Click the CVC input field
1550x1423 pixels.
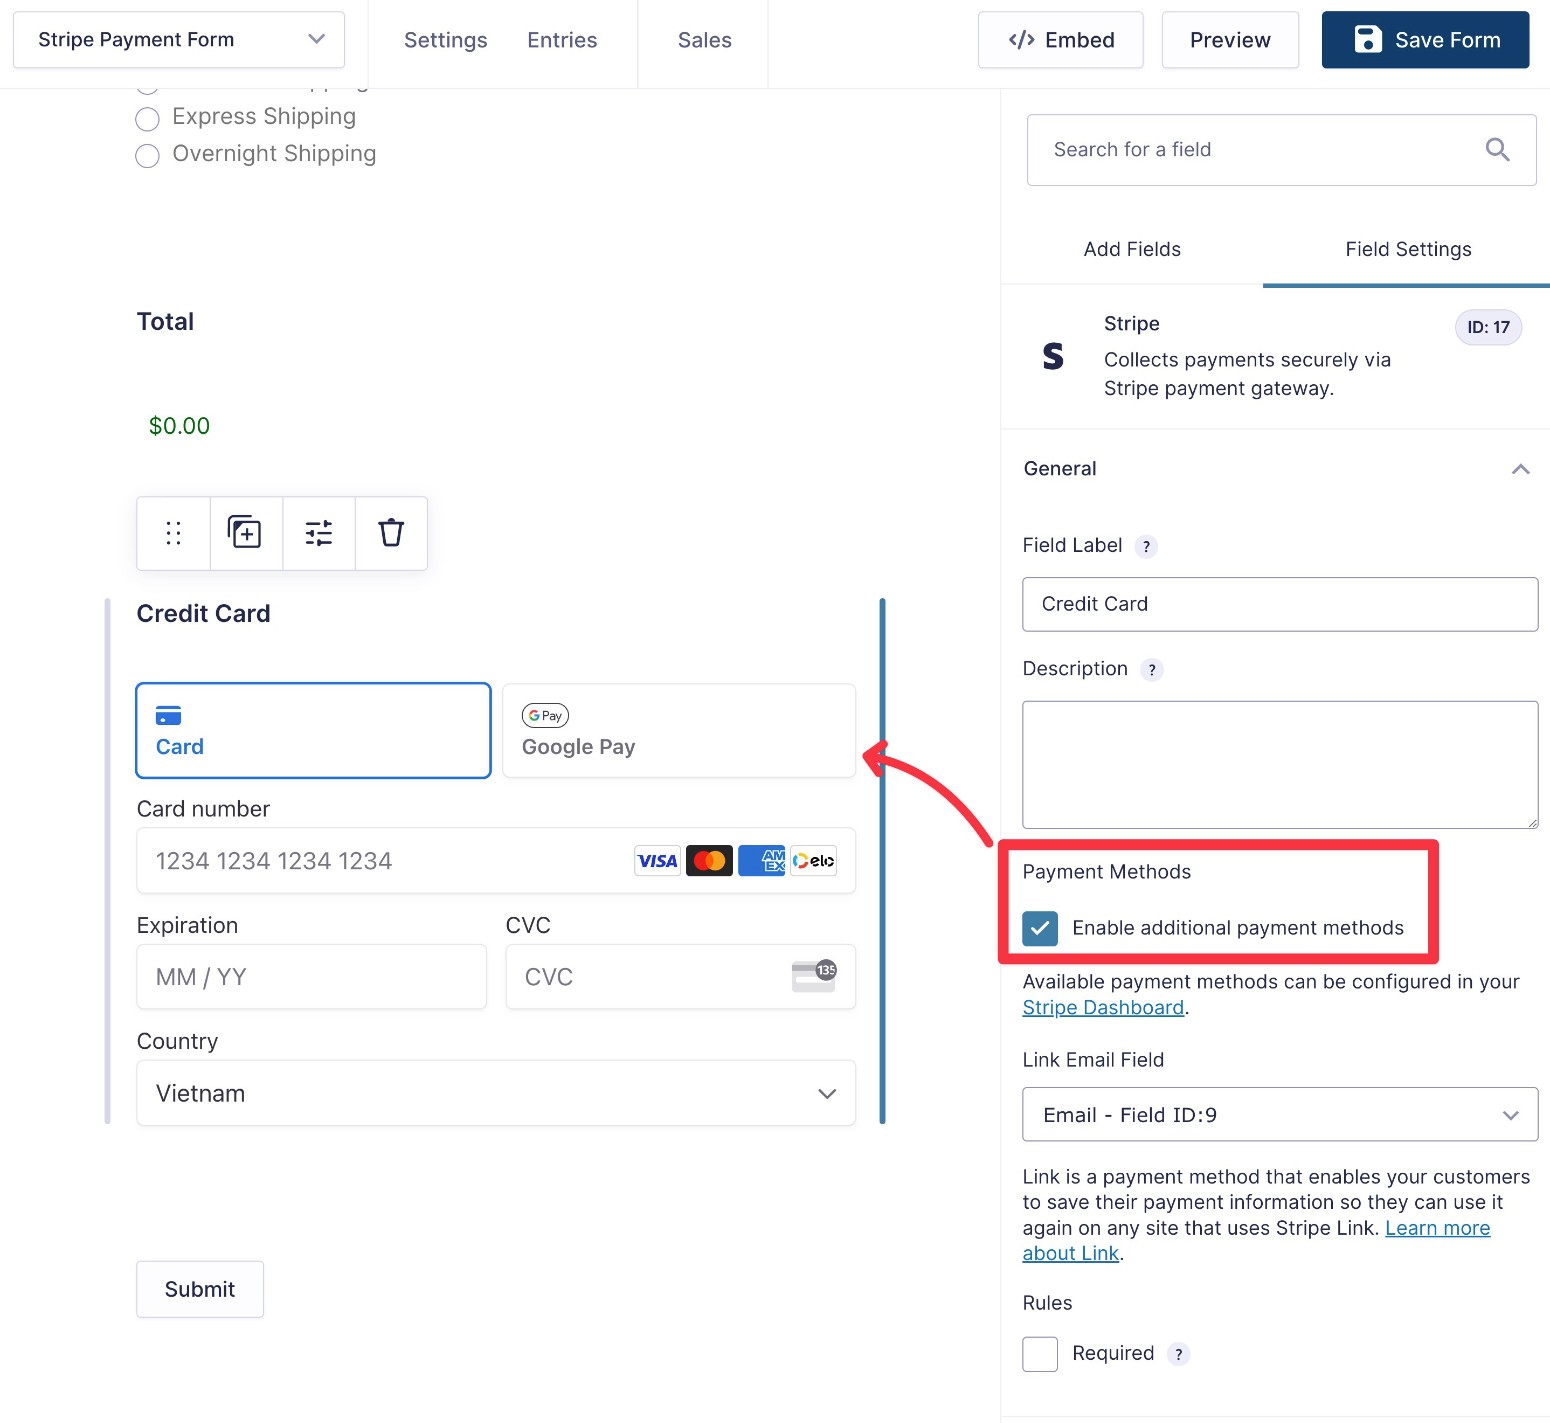coord(680,977)
